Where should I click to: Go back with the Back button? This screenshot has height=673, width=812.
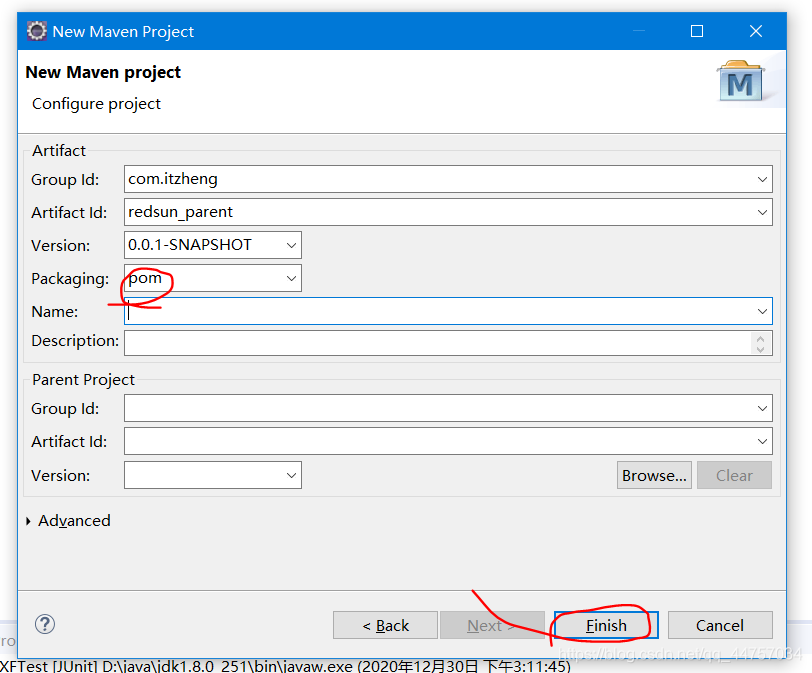(x=385, y=625)
